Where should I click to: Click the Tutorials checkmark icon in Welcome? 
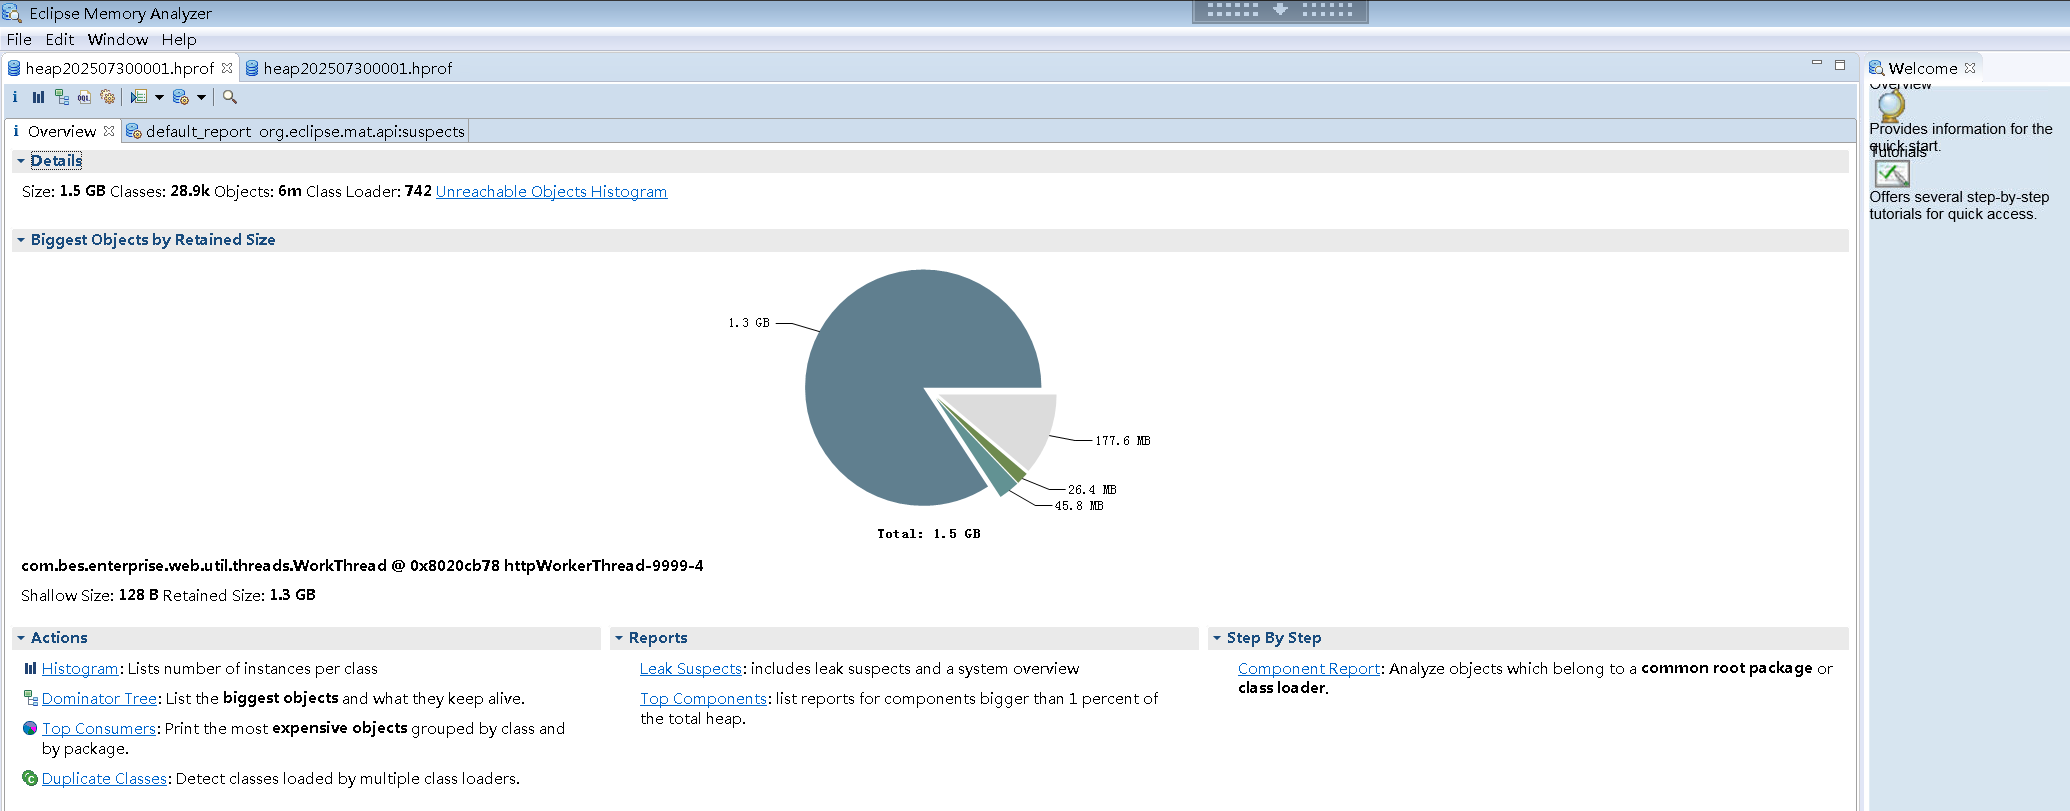pyautogui.click(x=1891, y=174)
